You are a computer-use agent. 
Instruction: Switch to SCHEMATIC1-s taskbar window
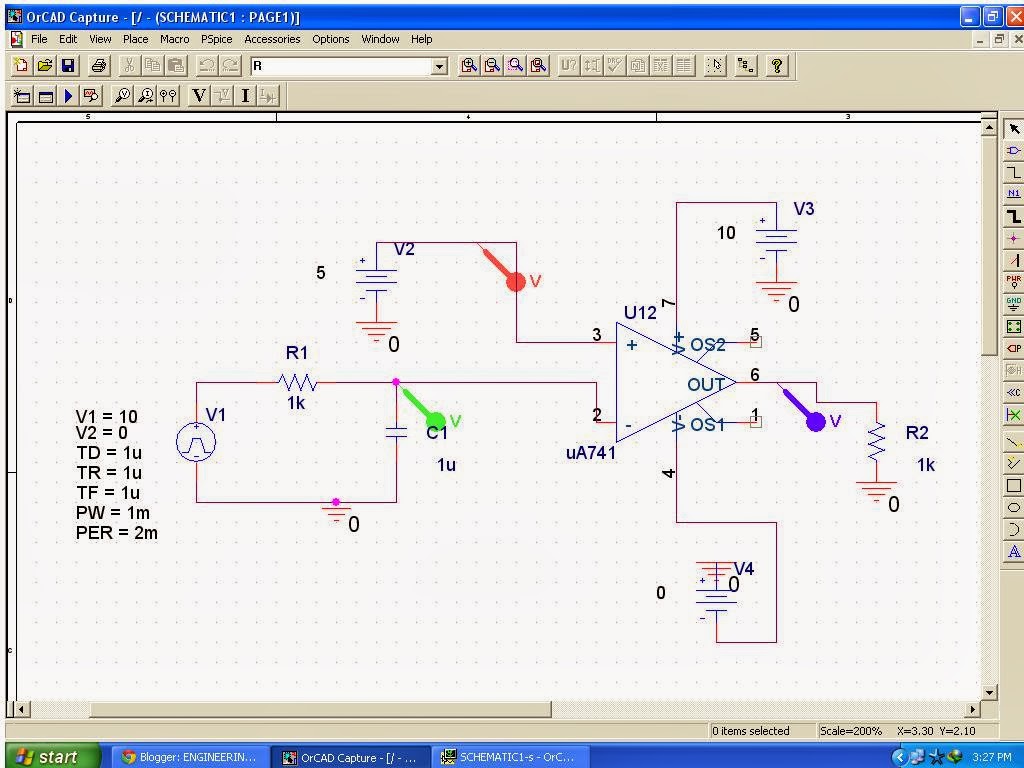509,757
